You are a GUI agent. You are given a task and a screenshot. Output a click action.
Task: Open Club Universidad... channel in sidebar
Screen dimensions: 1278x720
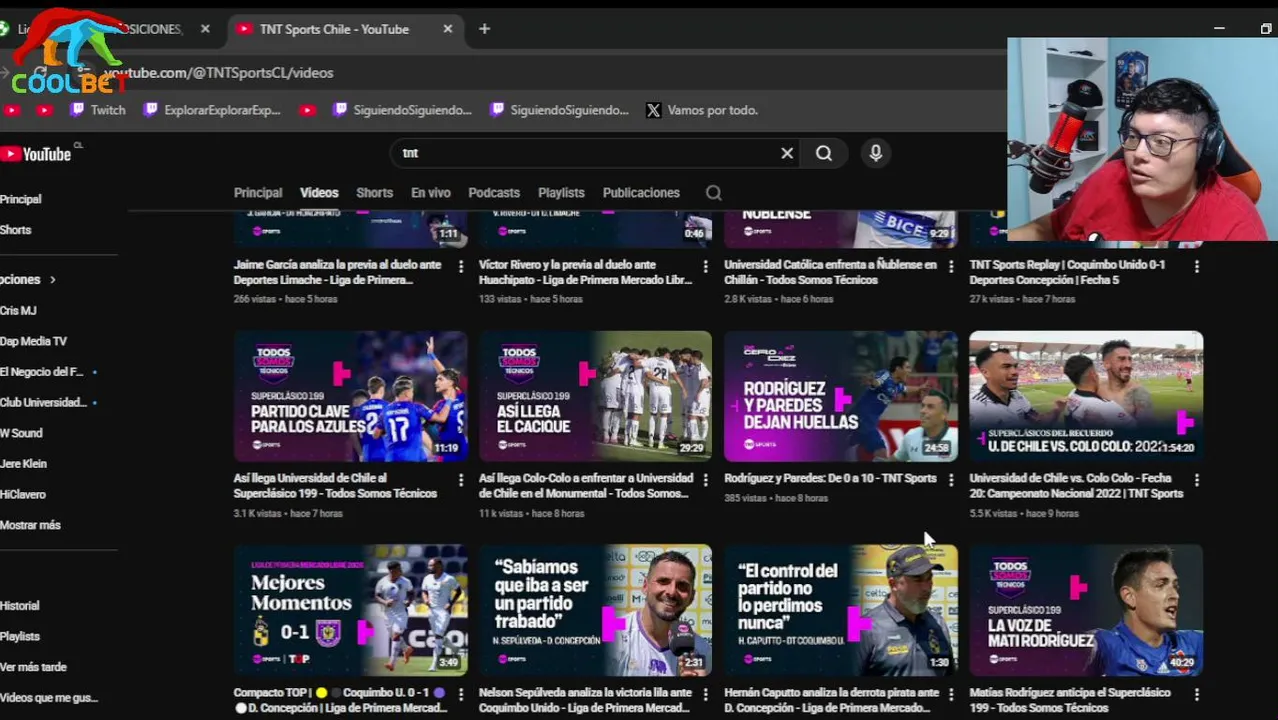click(43, 402)
